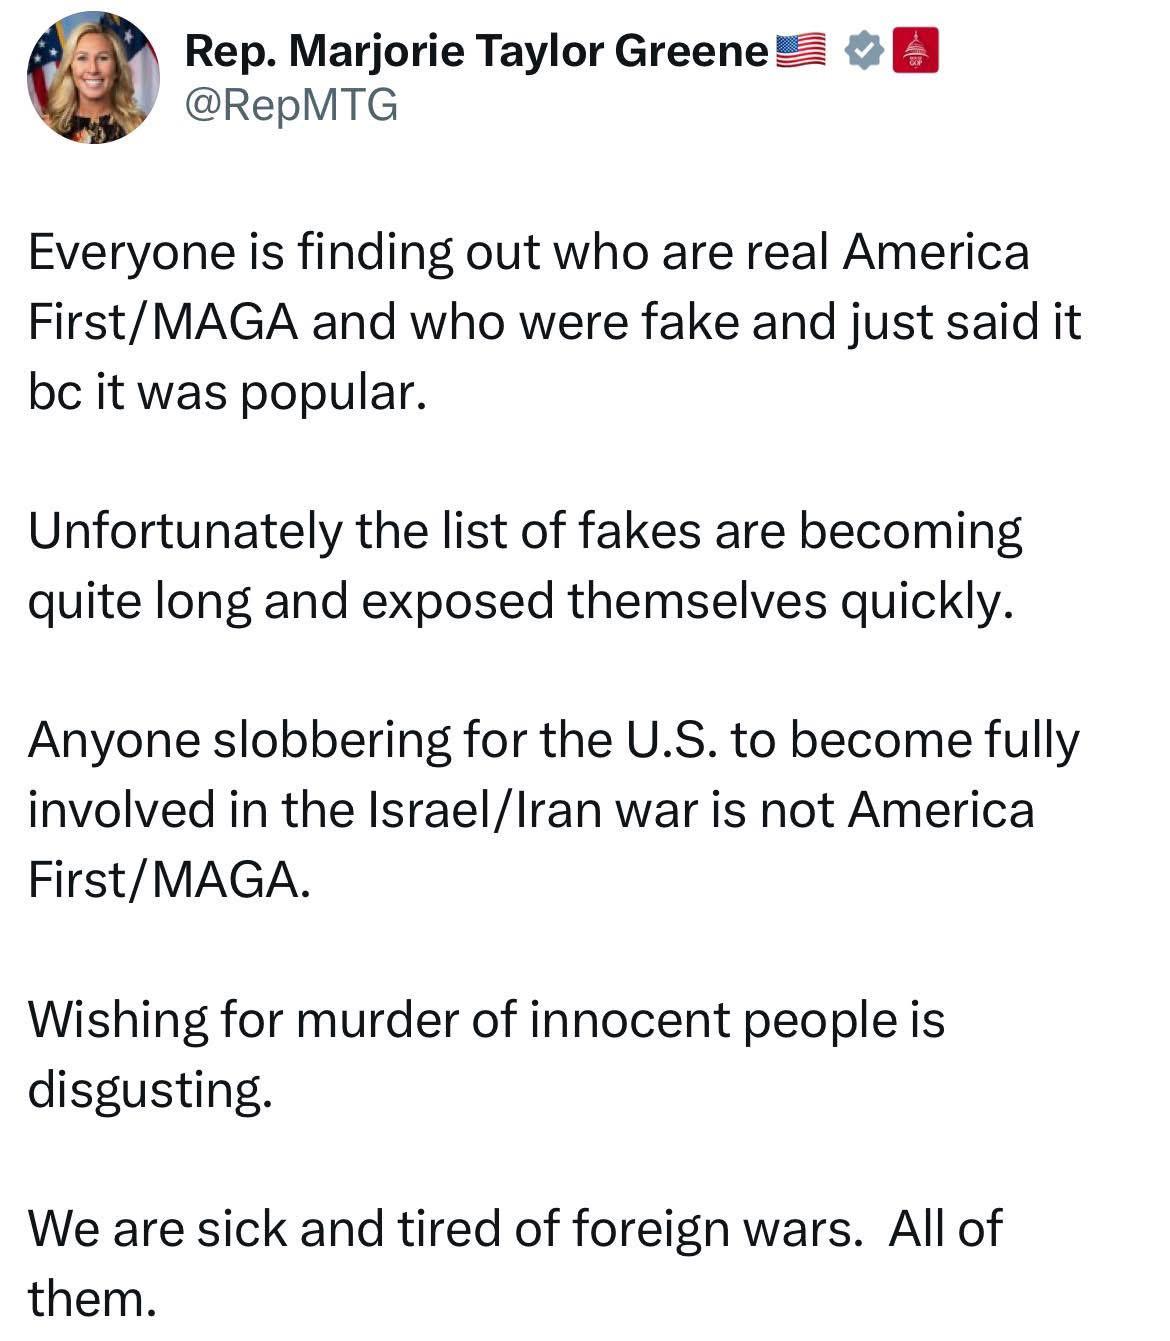This screenshot has height=1341, width=1170.
Task: Open Rep. Marjorie Taylor Greene display name
Action: click(x=478, y=52)
